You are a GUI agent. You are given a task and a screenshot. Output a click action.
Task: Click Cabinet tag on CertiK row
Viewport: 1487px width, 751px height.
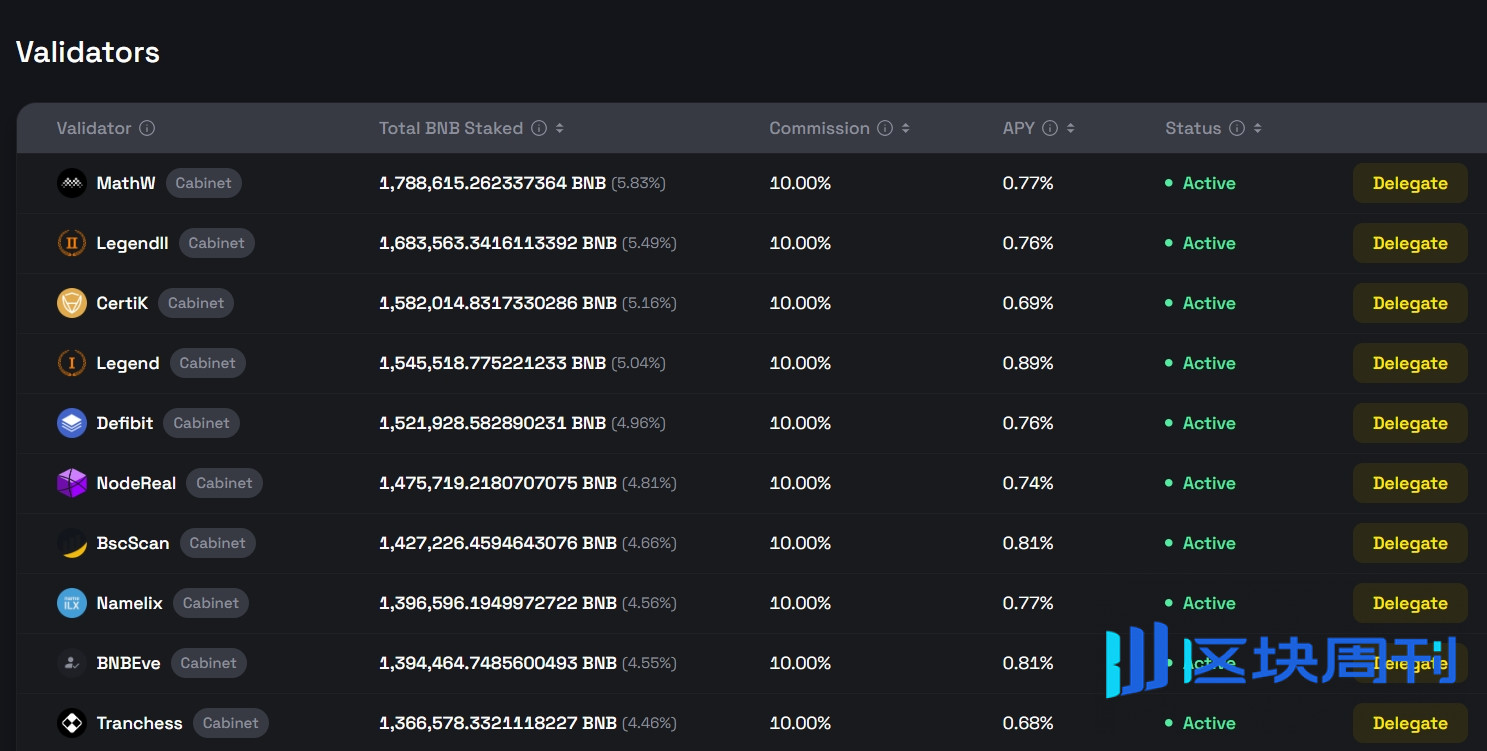click(x=196, y=303)
